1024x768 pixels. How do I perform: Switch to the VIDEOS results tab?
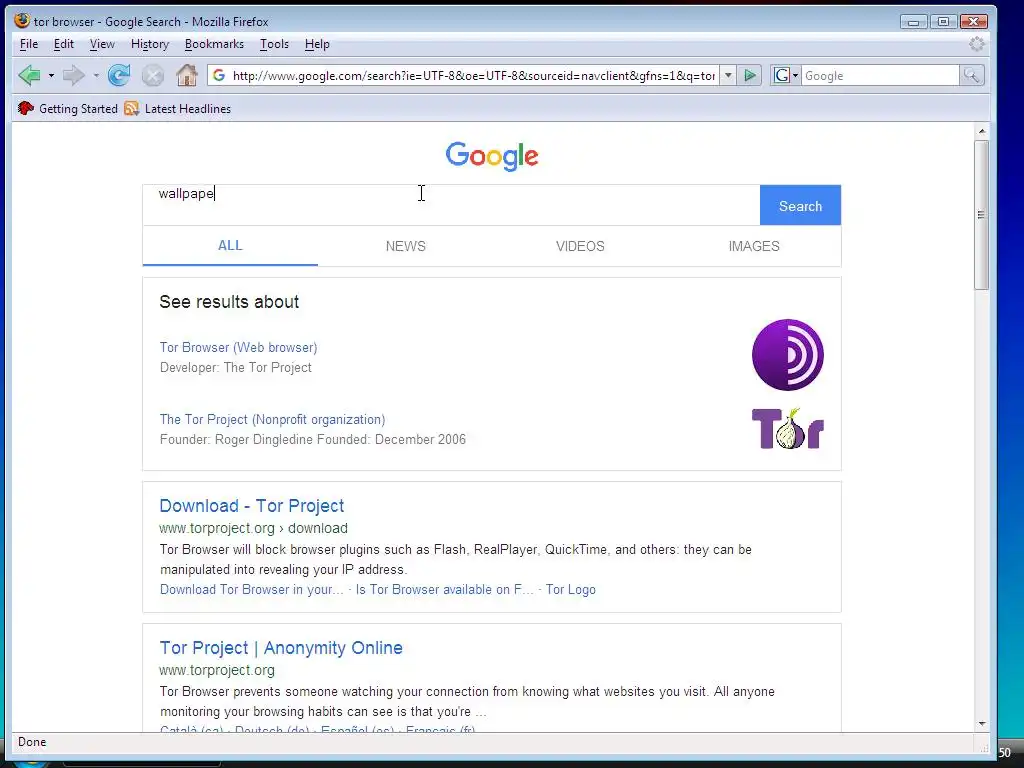(x=580, y=246)
